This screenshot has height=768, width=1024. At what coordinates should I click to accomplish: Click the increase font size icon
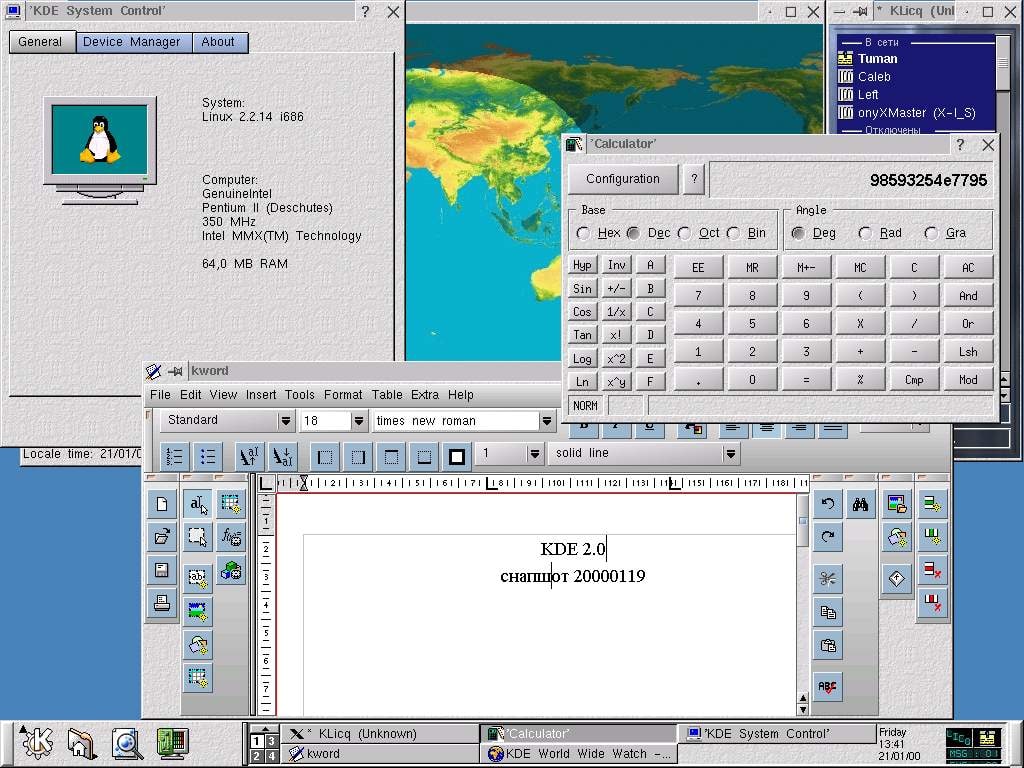point(249,456)
